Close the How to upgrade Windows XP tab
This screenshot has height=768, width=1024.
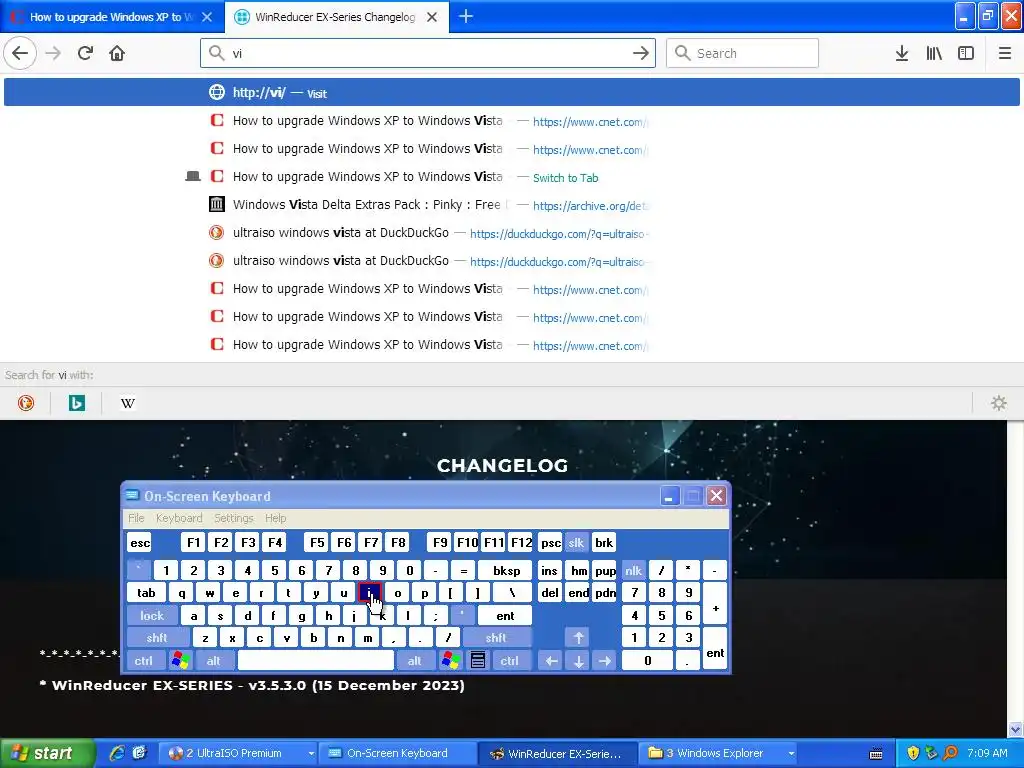(207, 17)
